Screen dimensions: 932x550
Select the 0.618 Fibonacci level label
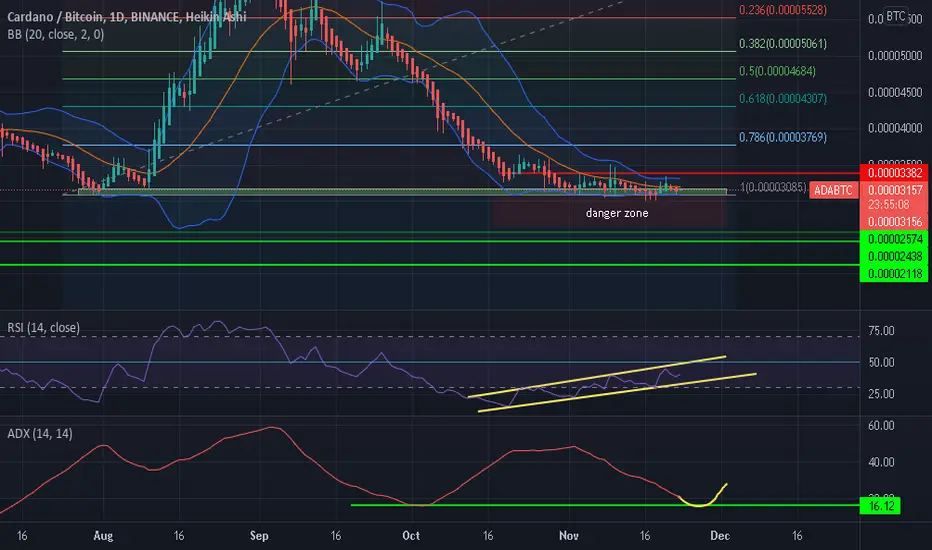[782, 99]
